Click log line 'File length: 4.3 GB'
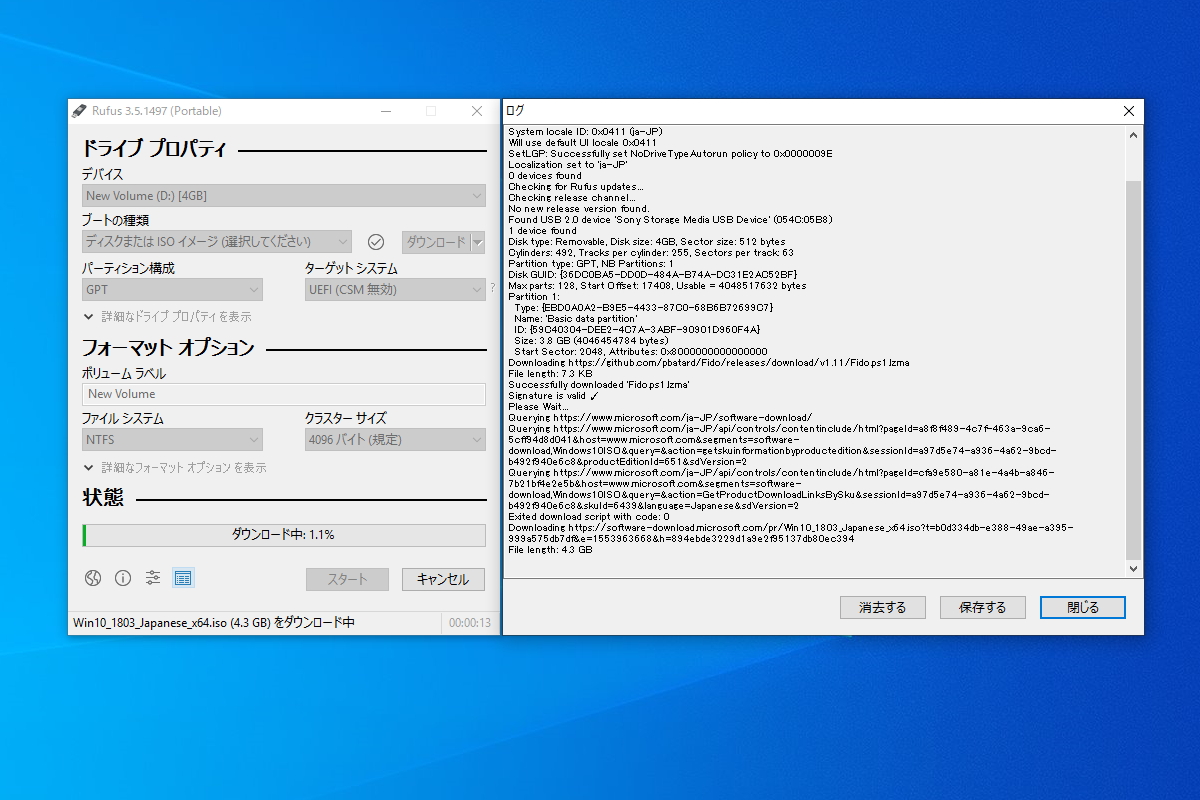 550,549
